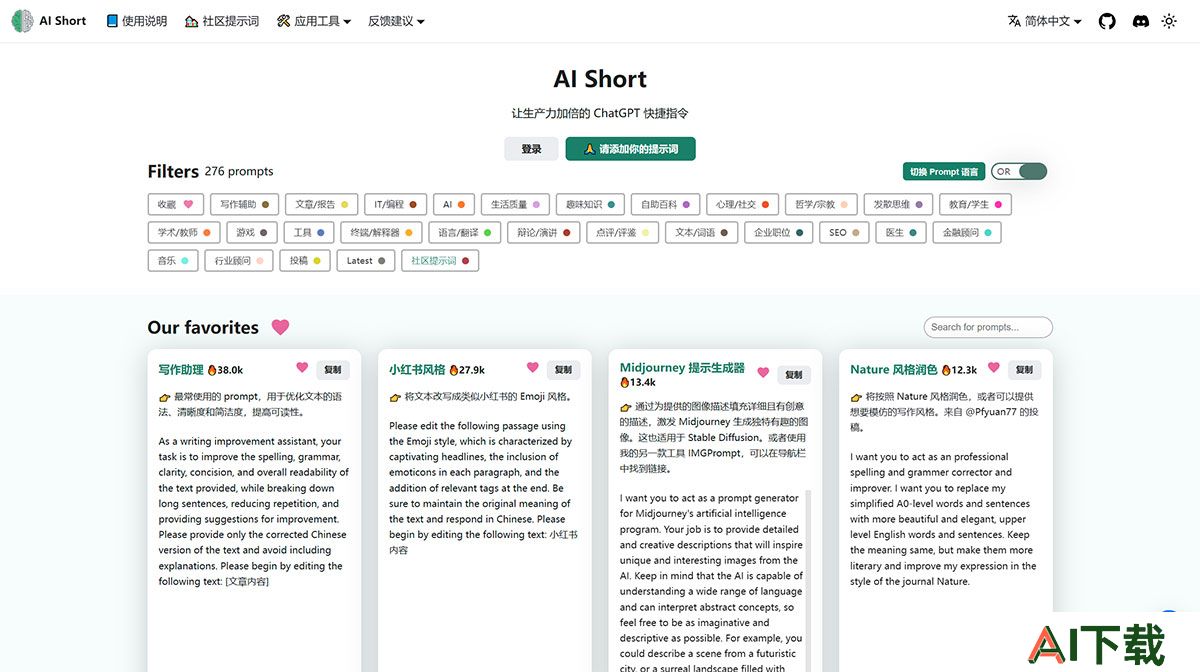
Task: Toggle the 语言/翻译 filter tag
Action: [x=465, y=232]
